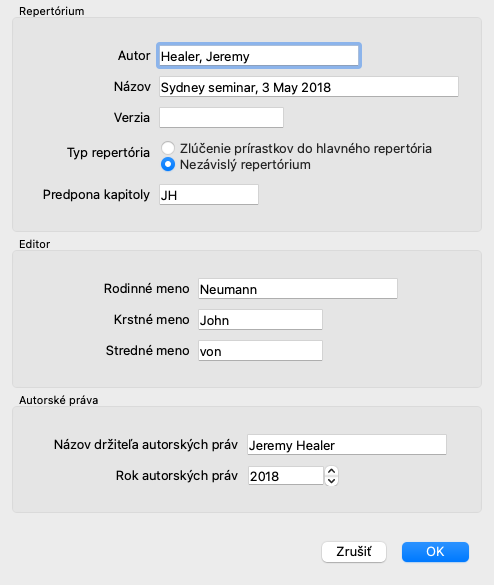This screenshot has width=494, height=585.
Task: Confirm the dialog with OK
Action: click(435, 552)
